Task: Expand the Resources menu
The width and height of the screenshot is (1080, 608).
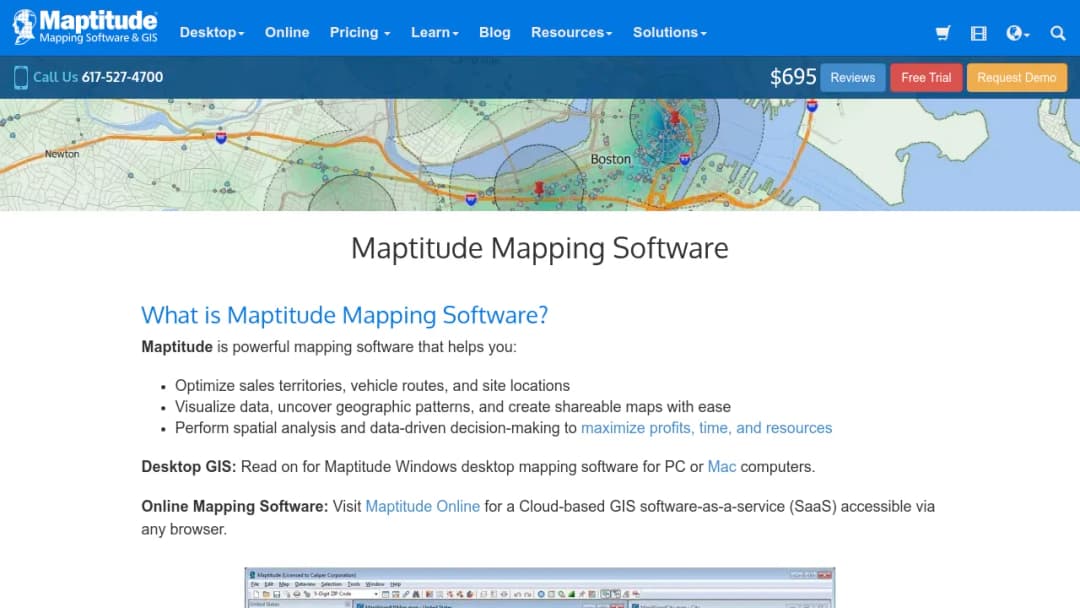Action: pyautogui.click(x=571, y=32)
